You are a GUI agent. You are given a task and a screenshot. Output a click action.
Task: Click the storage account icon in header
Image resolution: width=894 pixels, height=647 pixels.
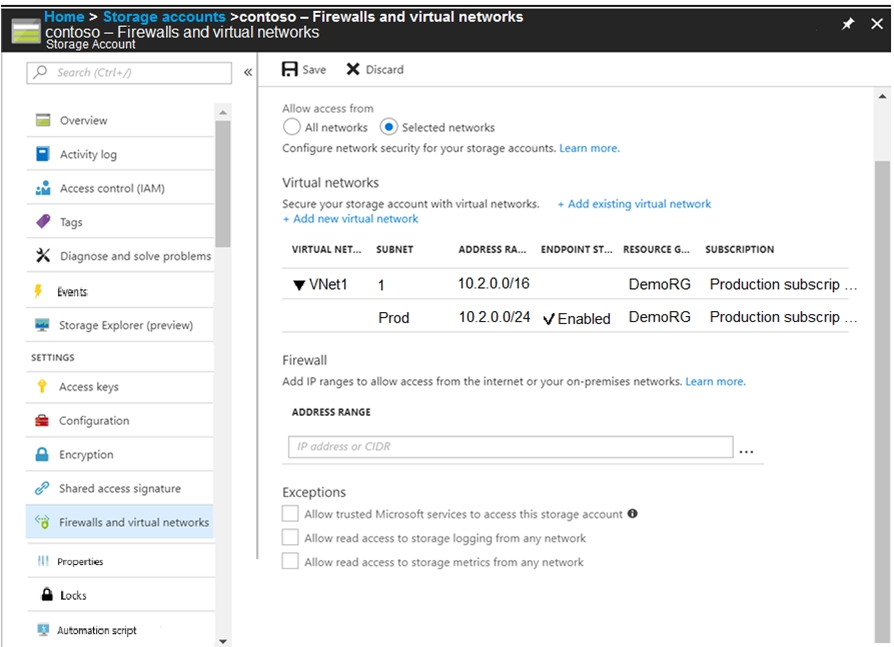click(26, 31)
